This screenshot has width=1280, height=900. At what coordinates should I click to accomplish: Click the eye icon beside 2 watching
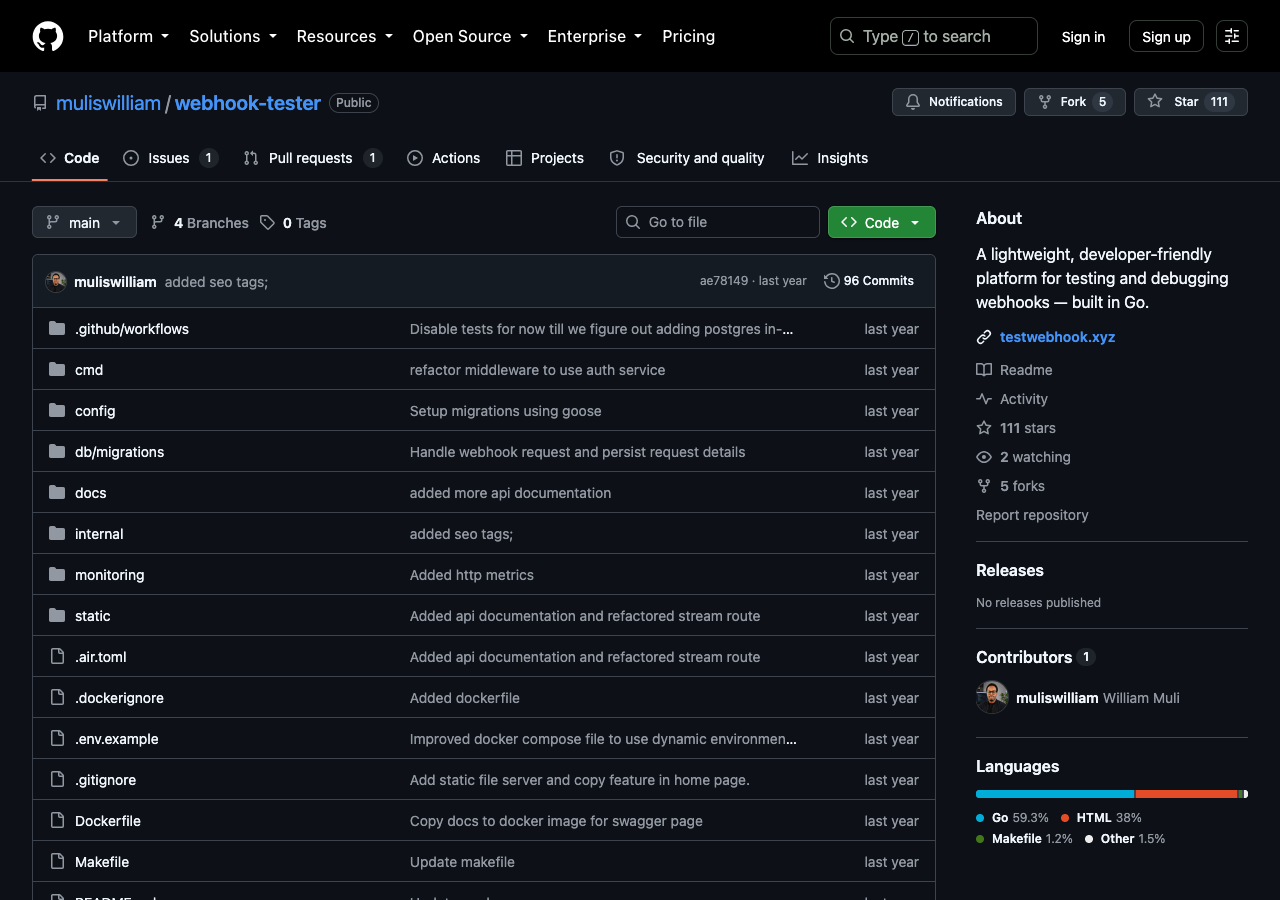pos(984,457)
